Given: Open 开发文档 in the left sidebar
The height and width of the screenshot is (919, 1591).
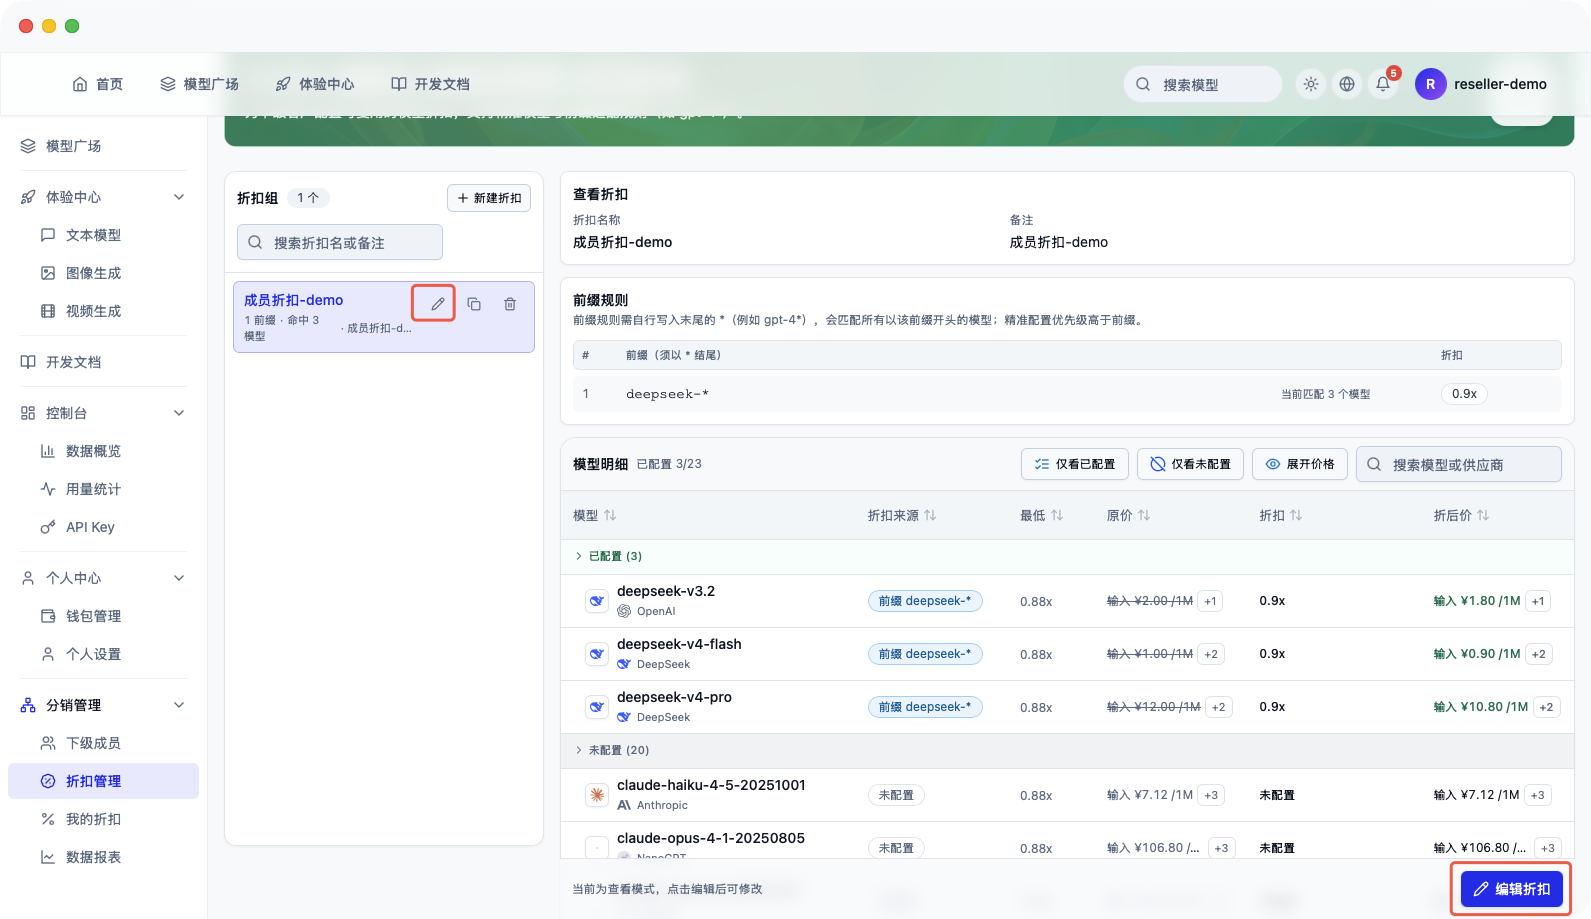Looking at the screenshot, I should pyautogui.click(x=104, y=362).
